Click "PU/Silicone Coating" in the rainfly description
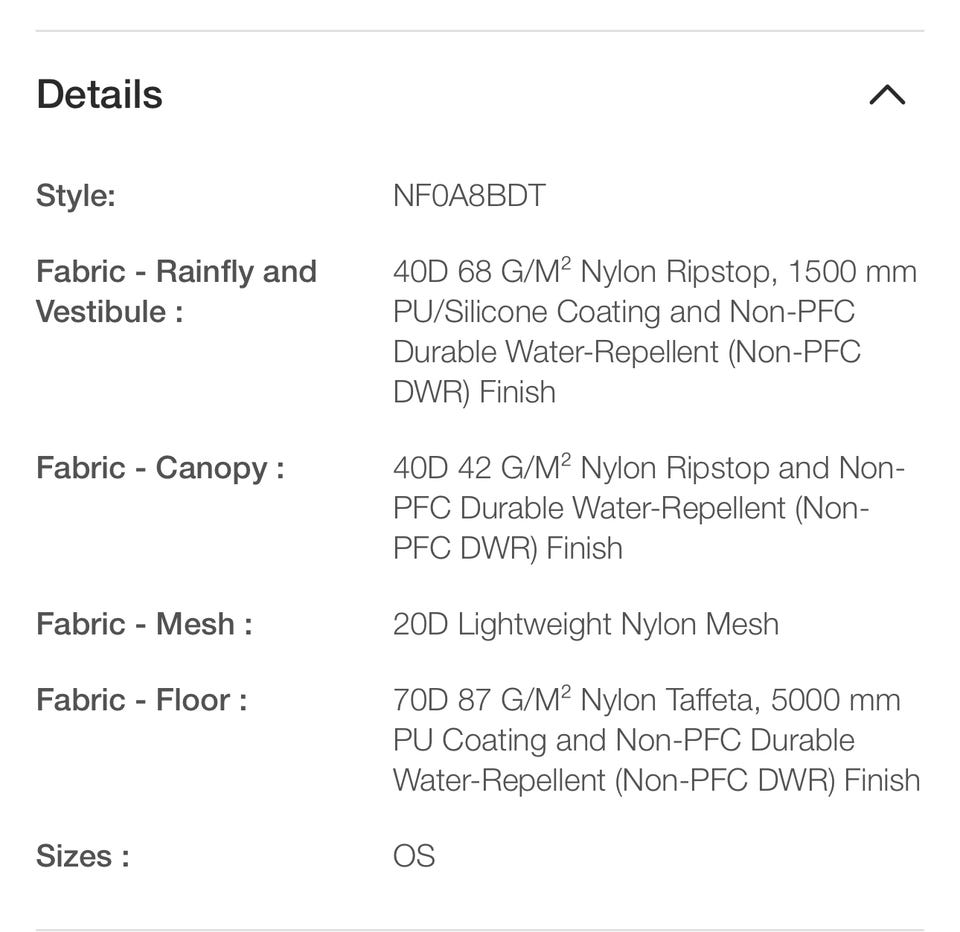 521,312
